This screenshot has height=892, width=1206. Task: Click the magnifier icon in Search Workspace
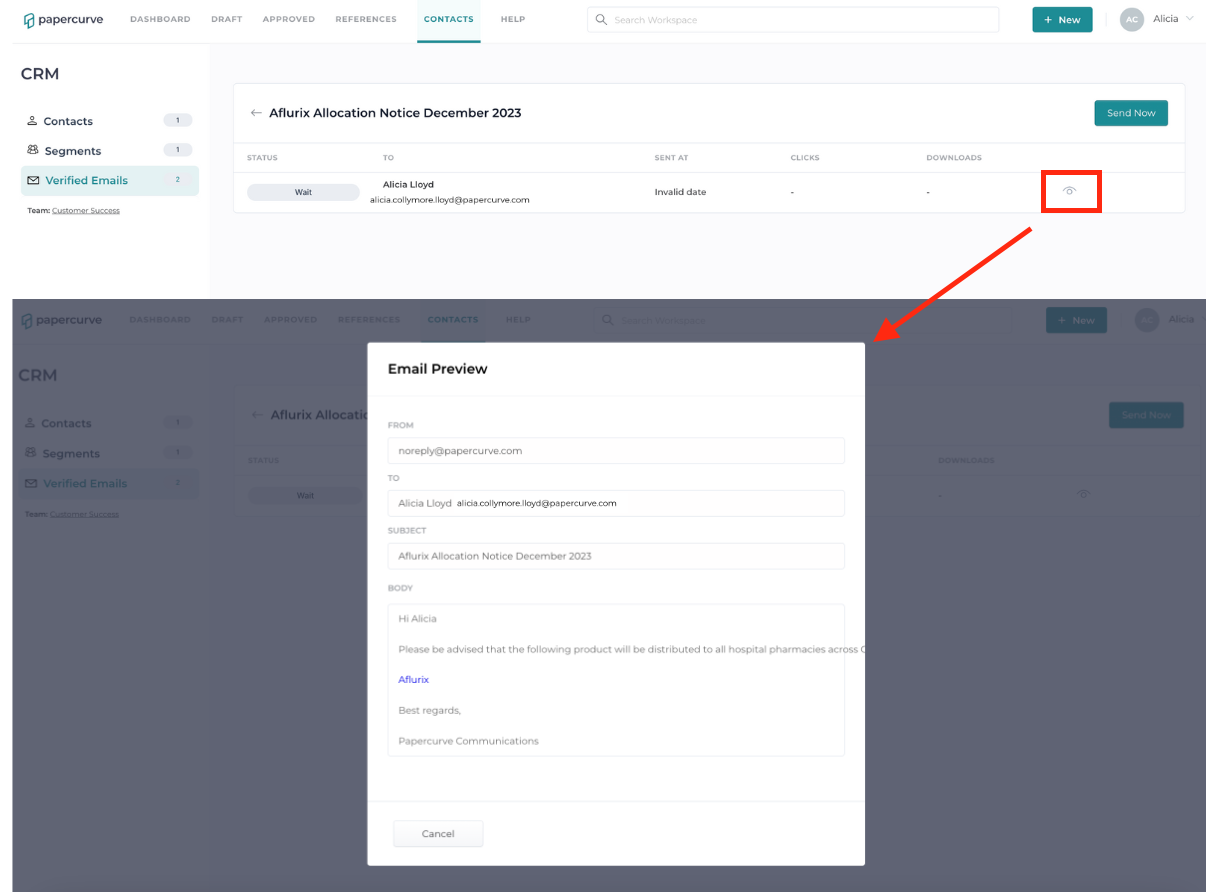[601, 20]
